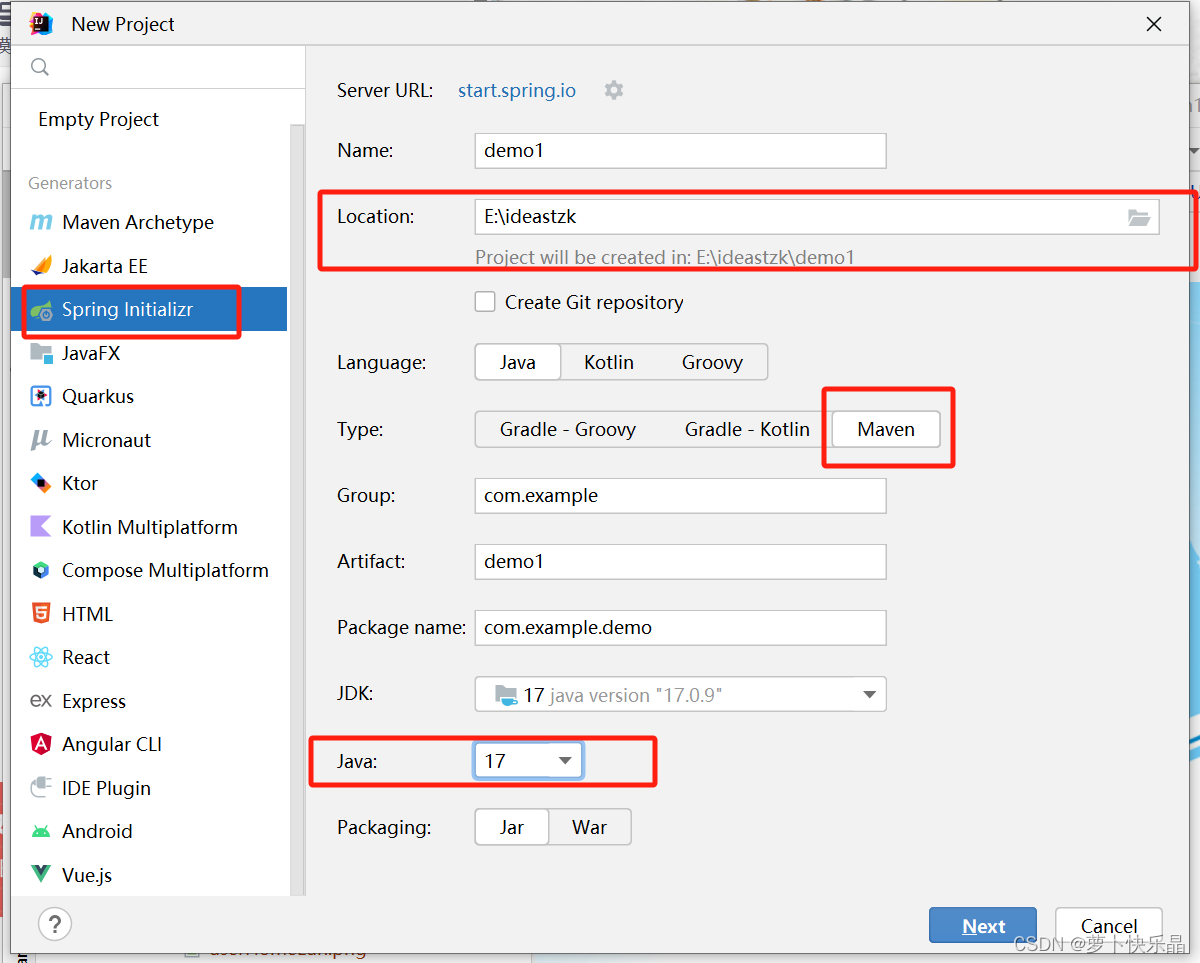Screen dimensions: 1200x963
Task: Select React generator text
Action: pyautogui.click(x=86, y=657)
